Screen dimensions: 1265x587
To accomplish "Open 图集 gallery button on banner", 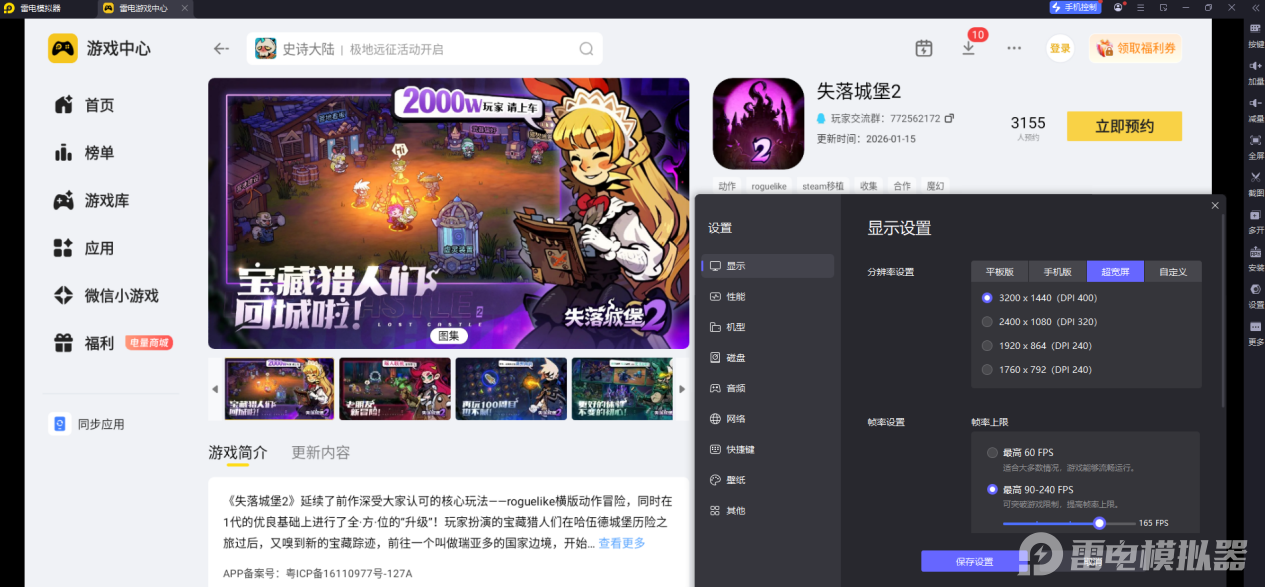I will pos(449,336).
